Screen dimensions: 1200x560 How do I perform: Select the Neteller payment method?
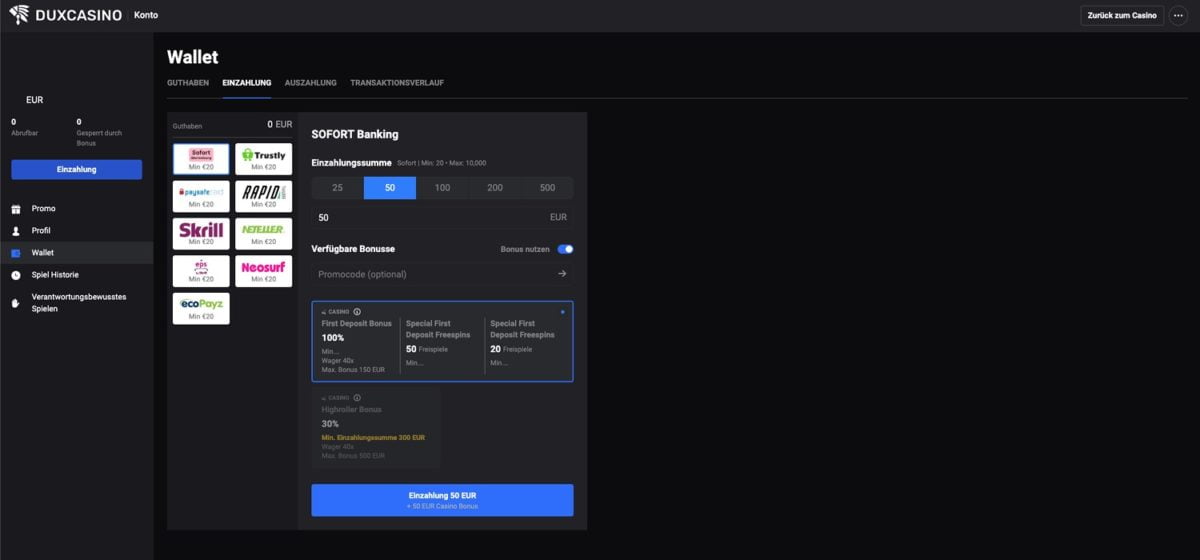pyautogui.click(x=263, y=234)
